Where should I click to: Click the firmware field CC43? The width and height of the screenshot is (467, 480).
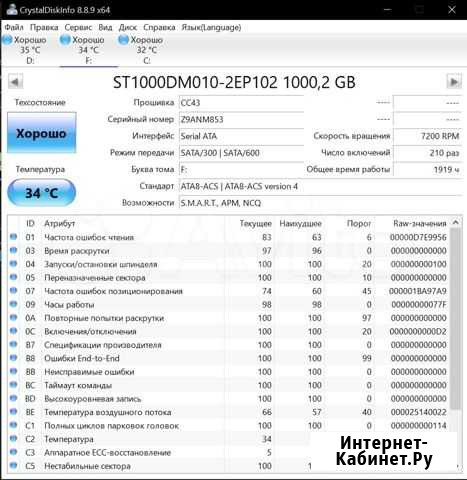pos(242,103)
